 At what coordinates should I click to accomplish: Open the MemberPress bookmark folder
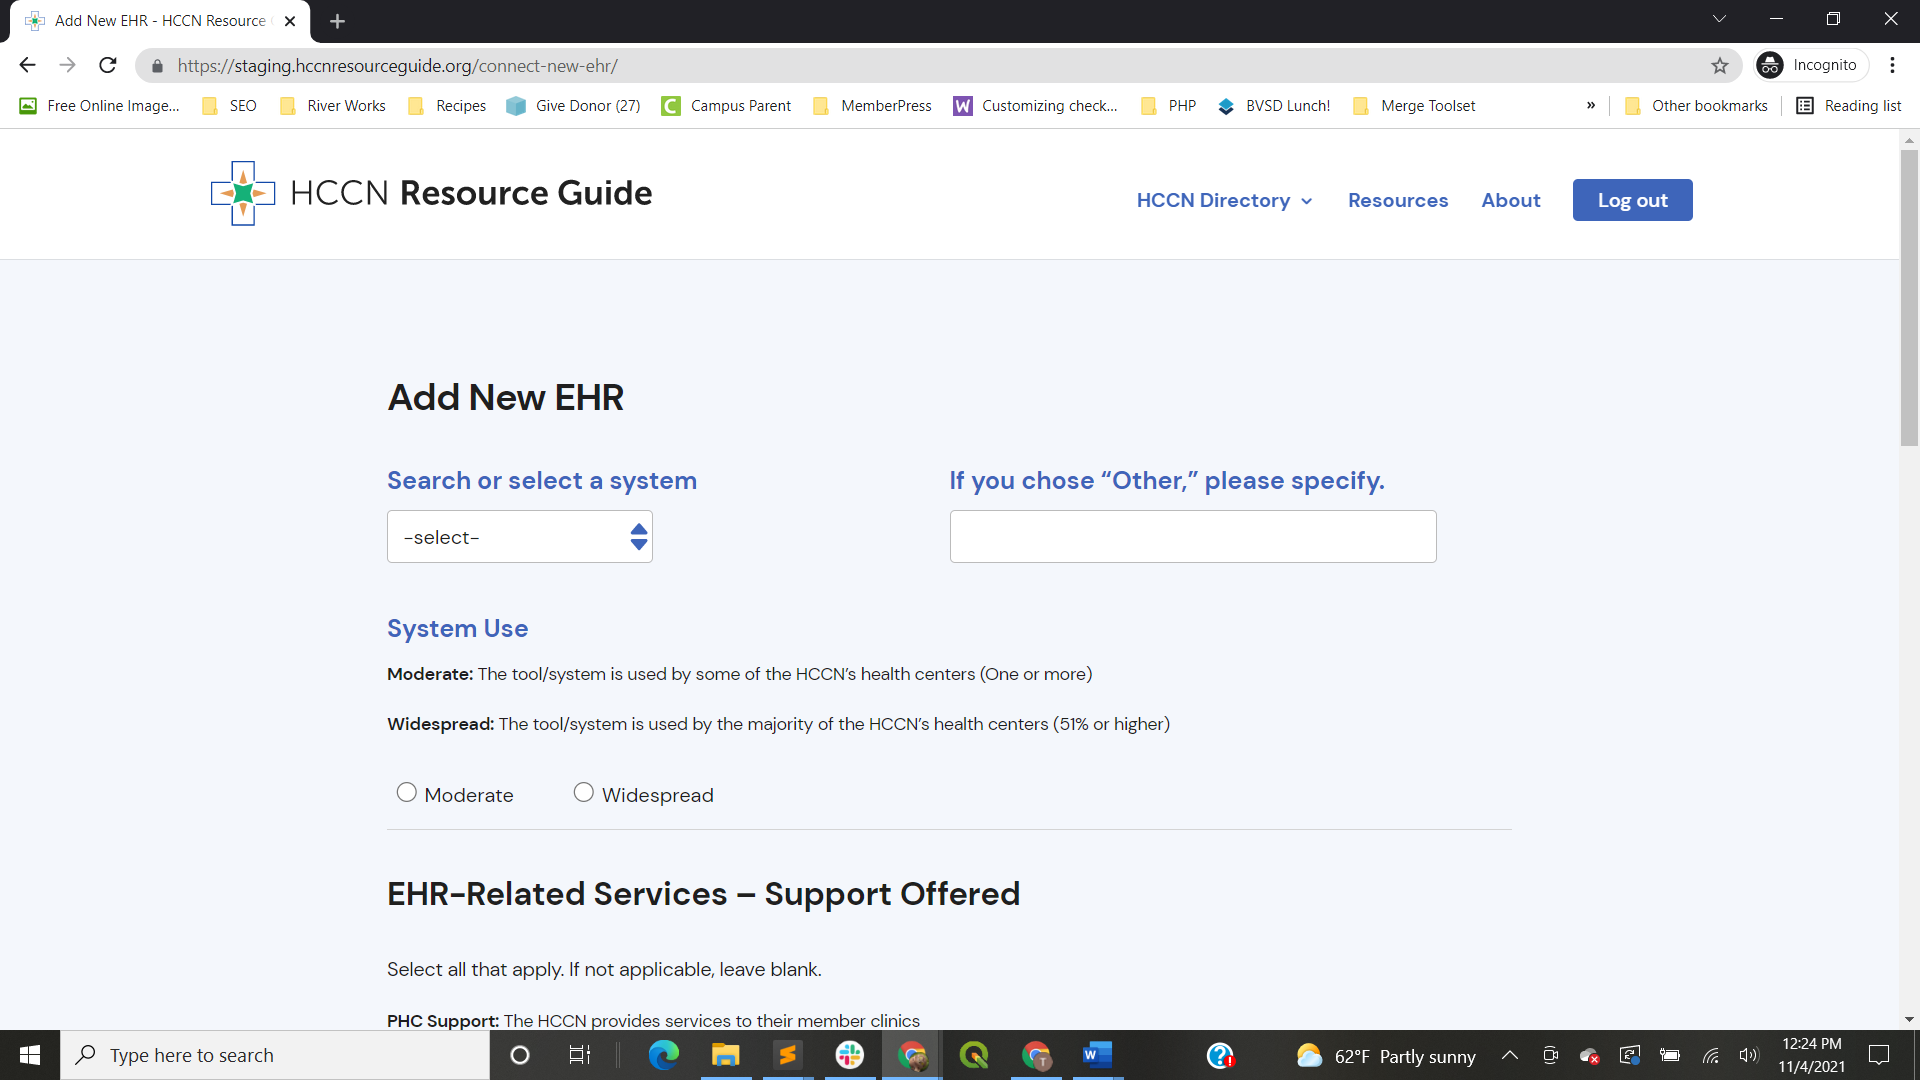[872, 106]
